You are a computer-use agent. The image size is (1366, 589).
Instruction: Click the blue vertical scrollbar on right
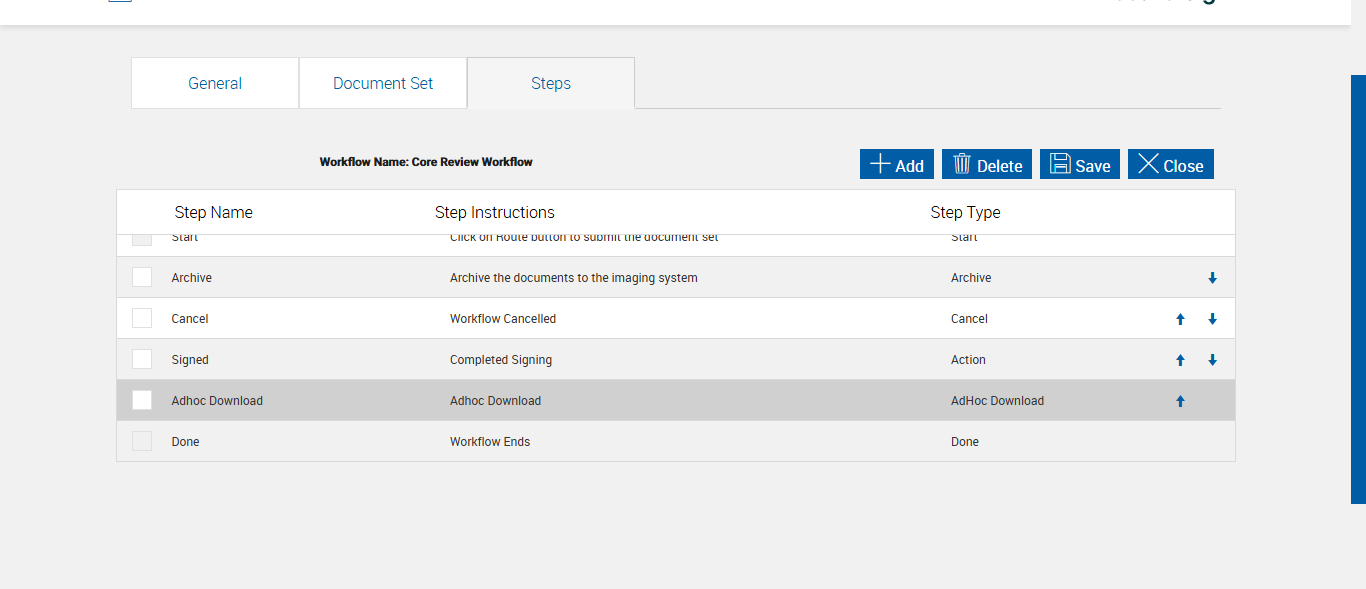click(1358, 288)
